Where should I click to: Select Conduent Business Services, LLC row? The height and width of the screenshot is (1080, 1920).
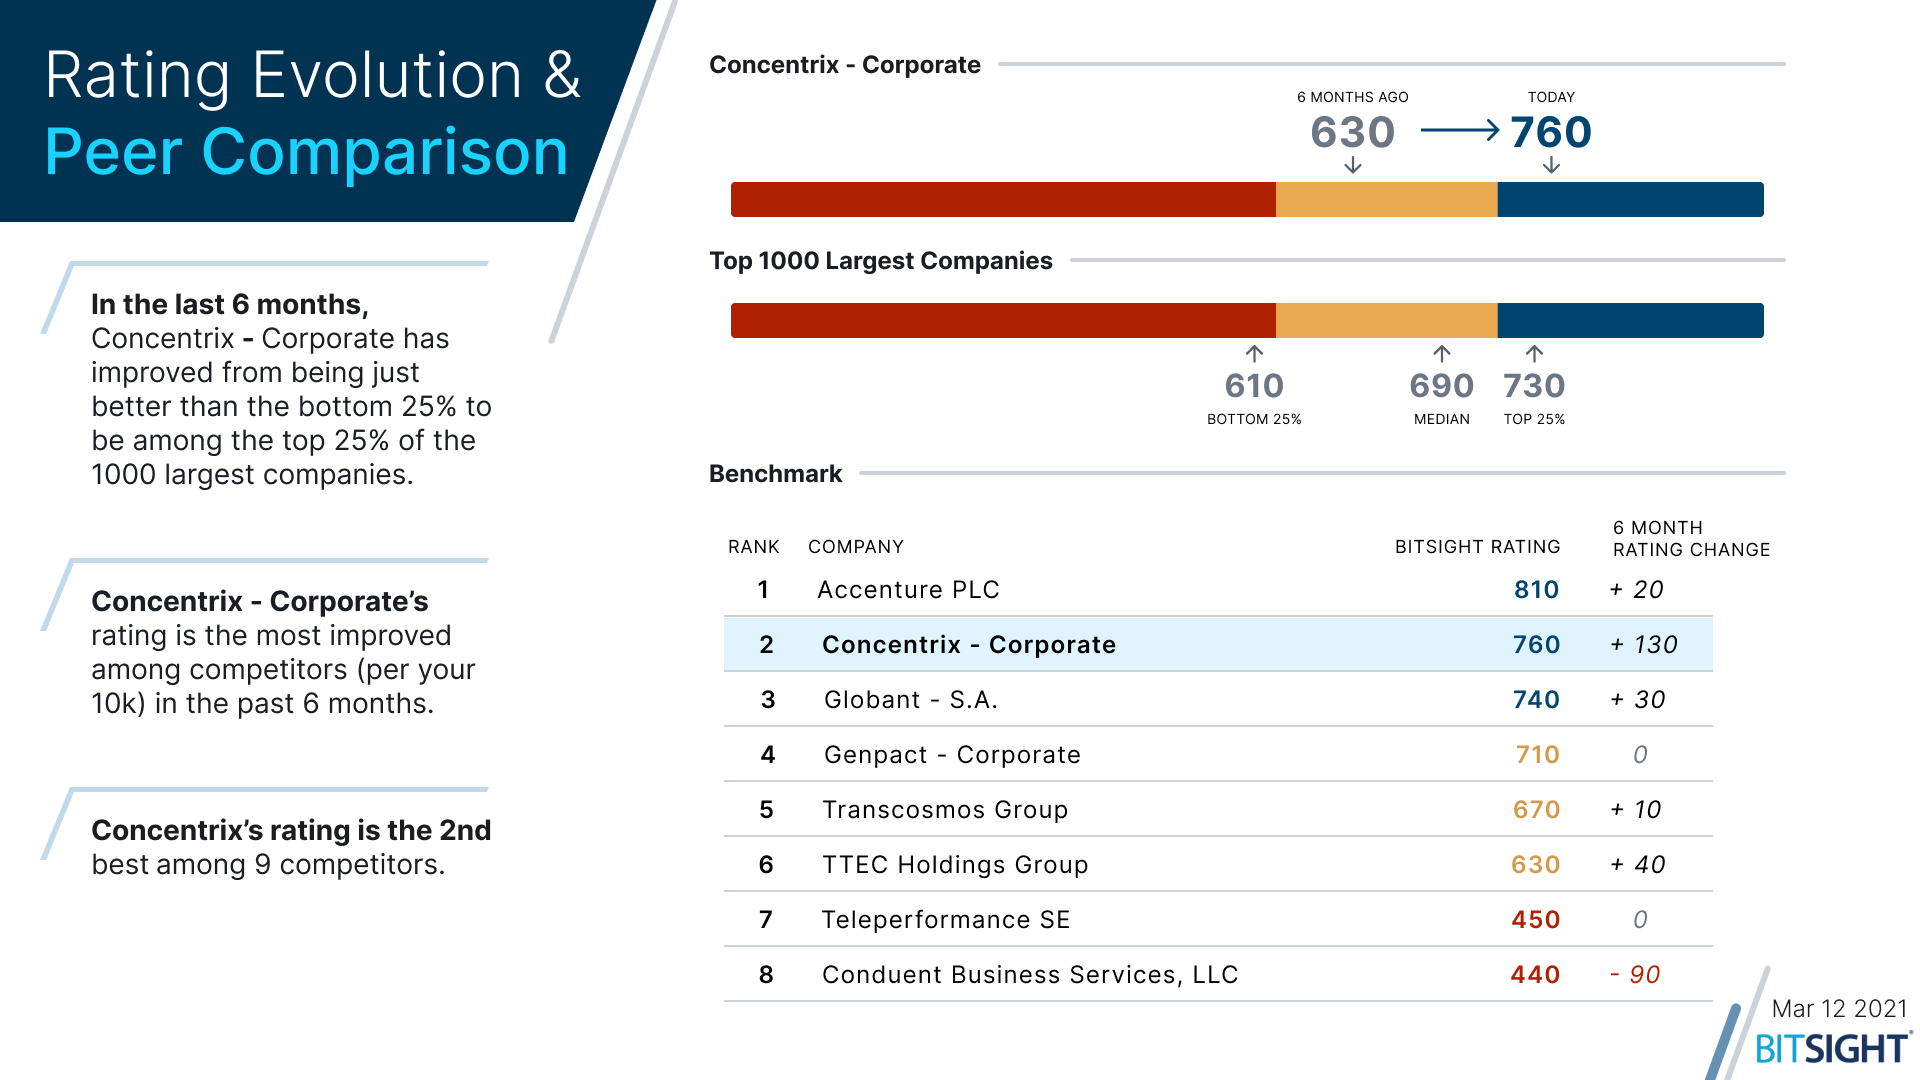1218,974
